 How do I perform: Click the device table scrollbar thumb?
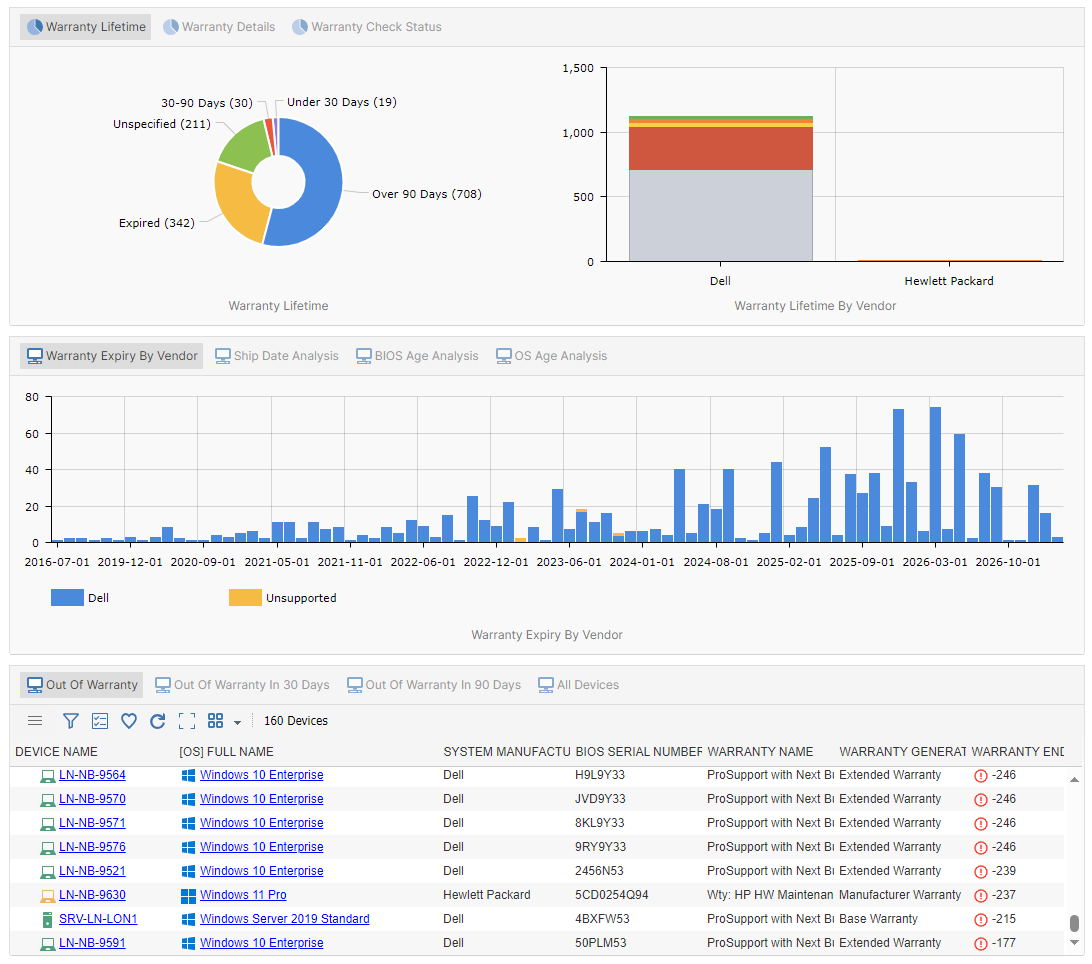click(1074, 923)
